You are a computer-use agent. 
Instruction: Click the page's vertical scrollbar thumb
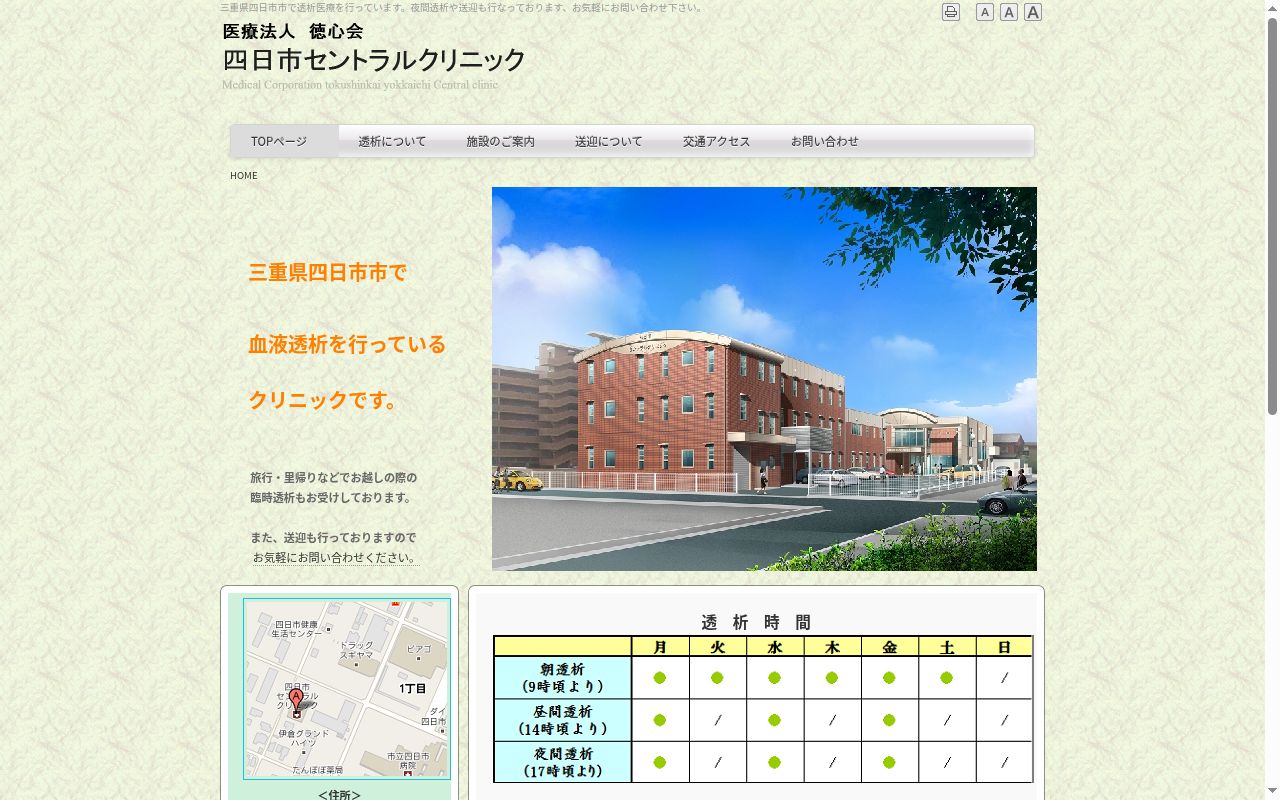pyautogui.click(x=1272, y=215)
